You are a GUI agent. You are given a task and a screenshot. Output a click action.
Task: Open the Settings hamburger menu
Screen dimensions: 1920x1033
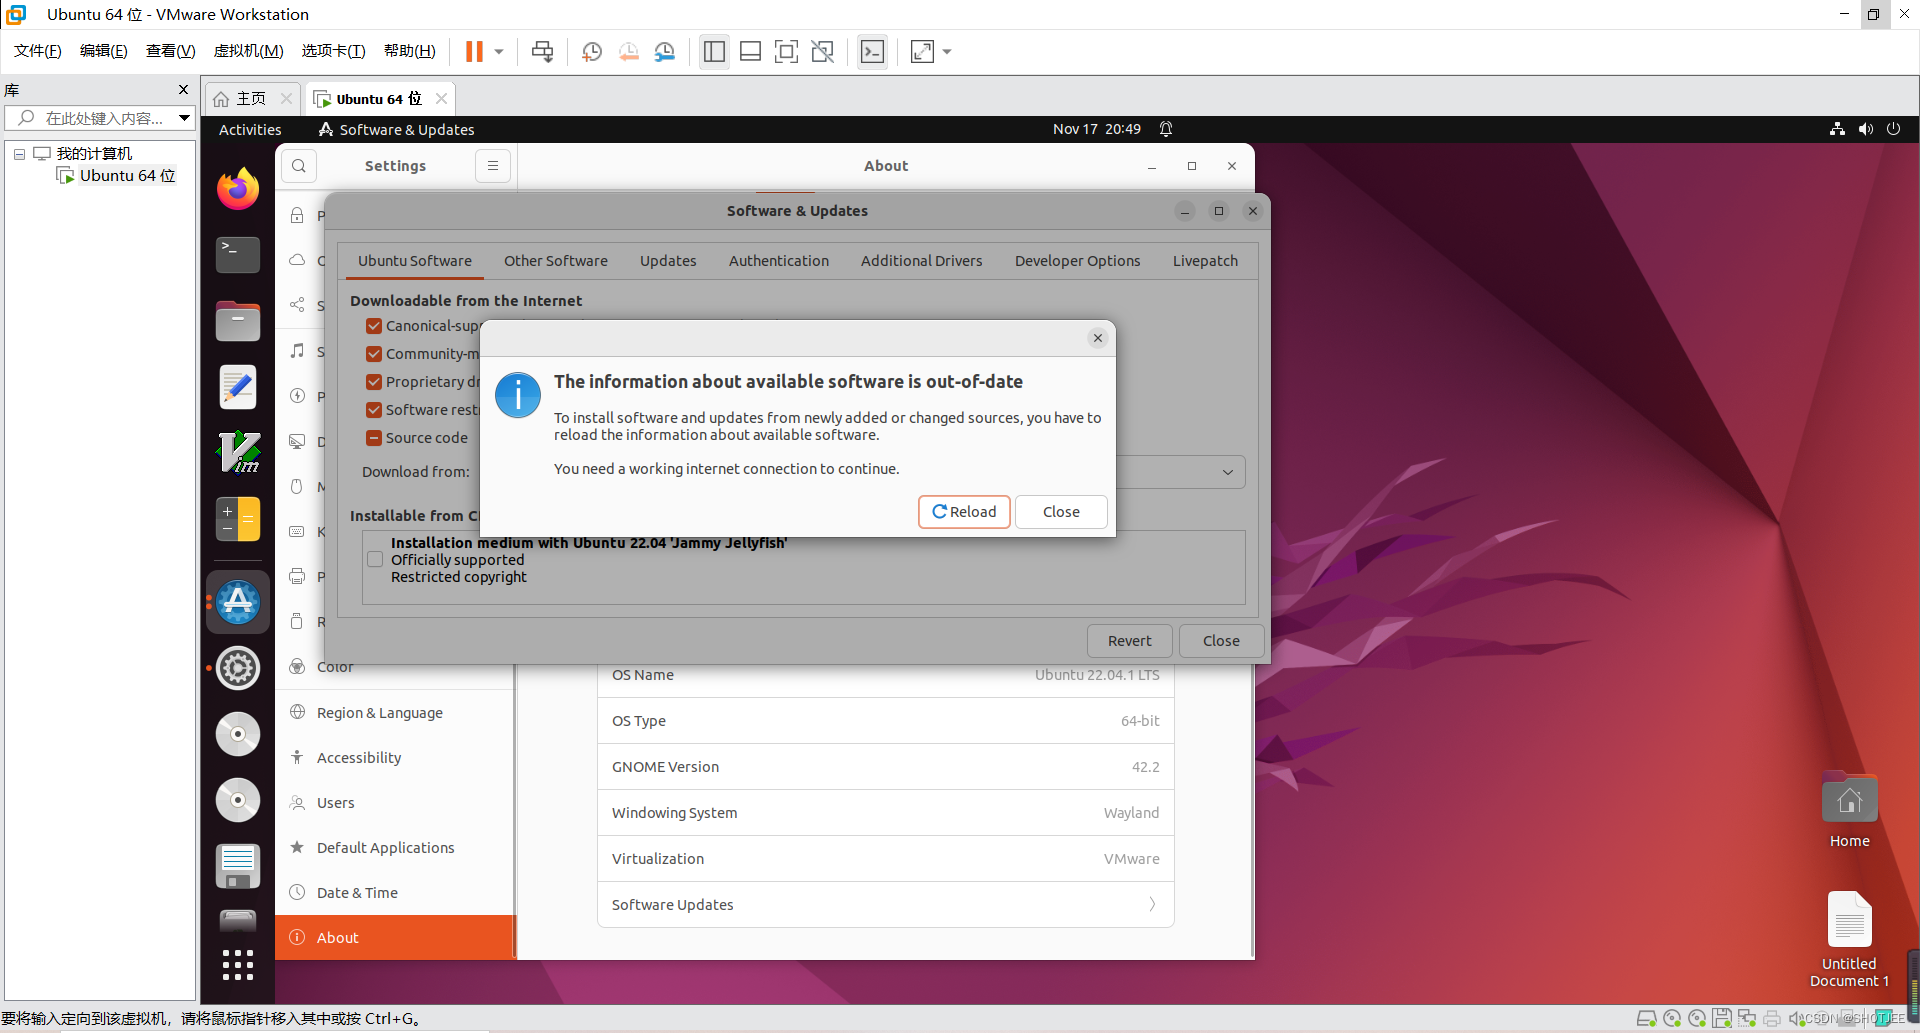click(x=493, y=166)
